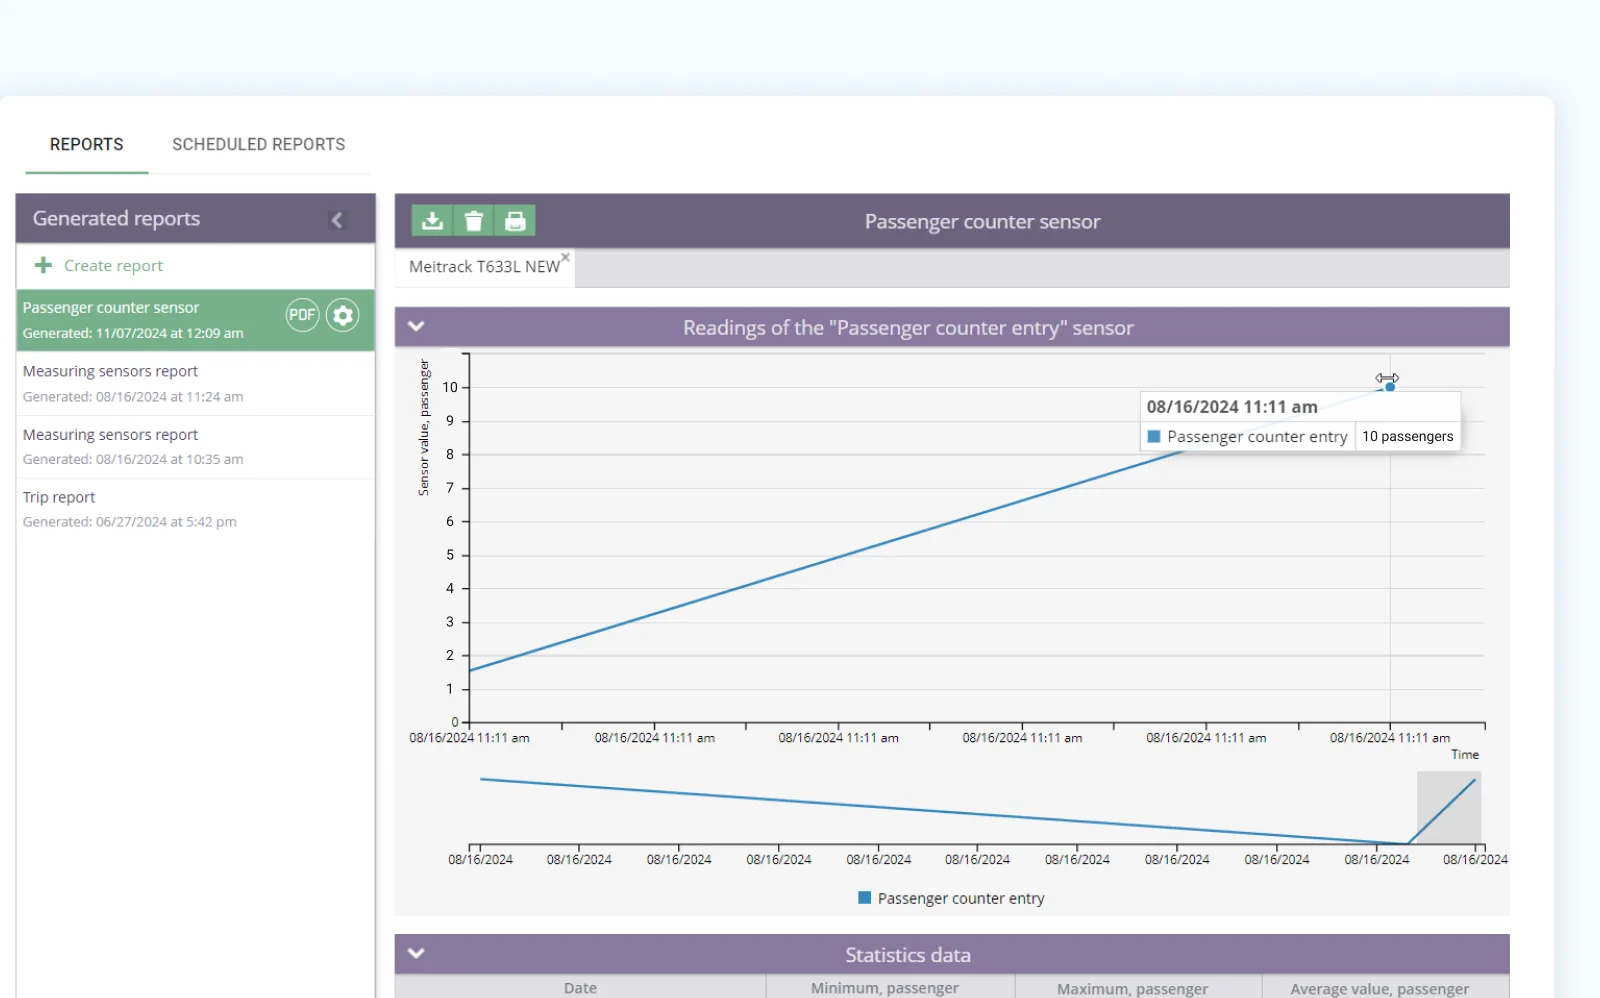Screen dimensions: 1600x998
Task: Download the Passenger counter sensor report
Action: (432, 221)
